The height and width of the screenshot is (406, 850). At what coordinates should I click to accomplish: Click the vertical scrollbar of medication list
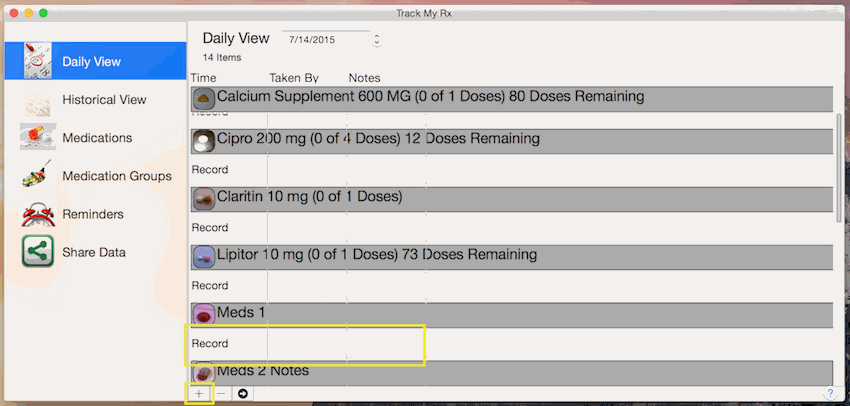(839, 167)
